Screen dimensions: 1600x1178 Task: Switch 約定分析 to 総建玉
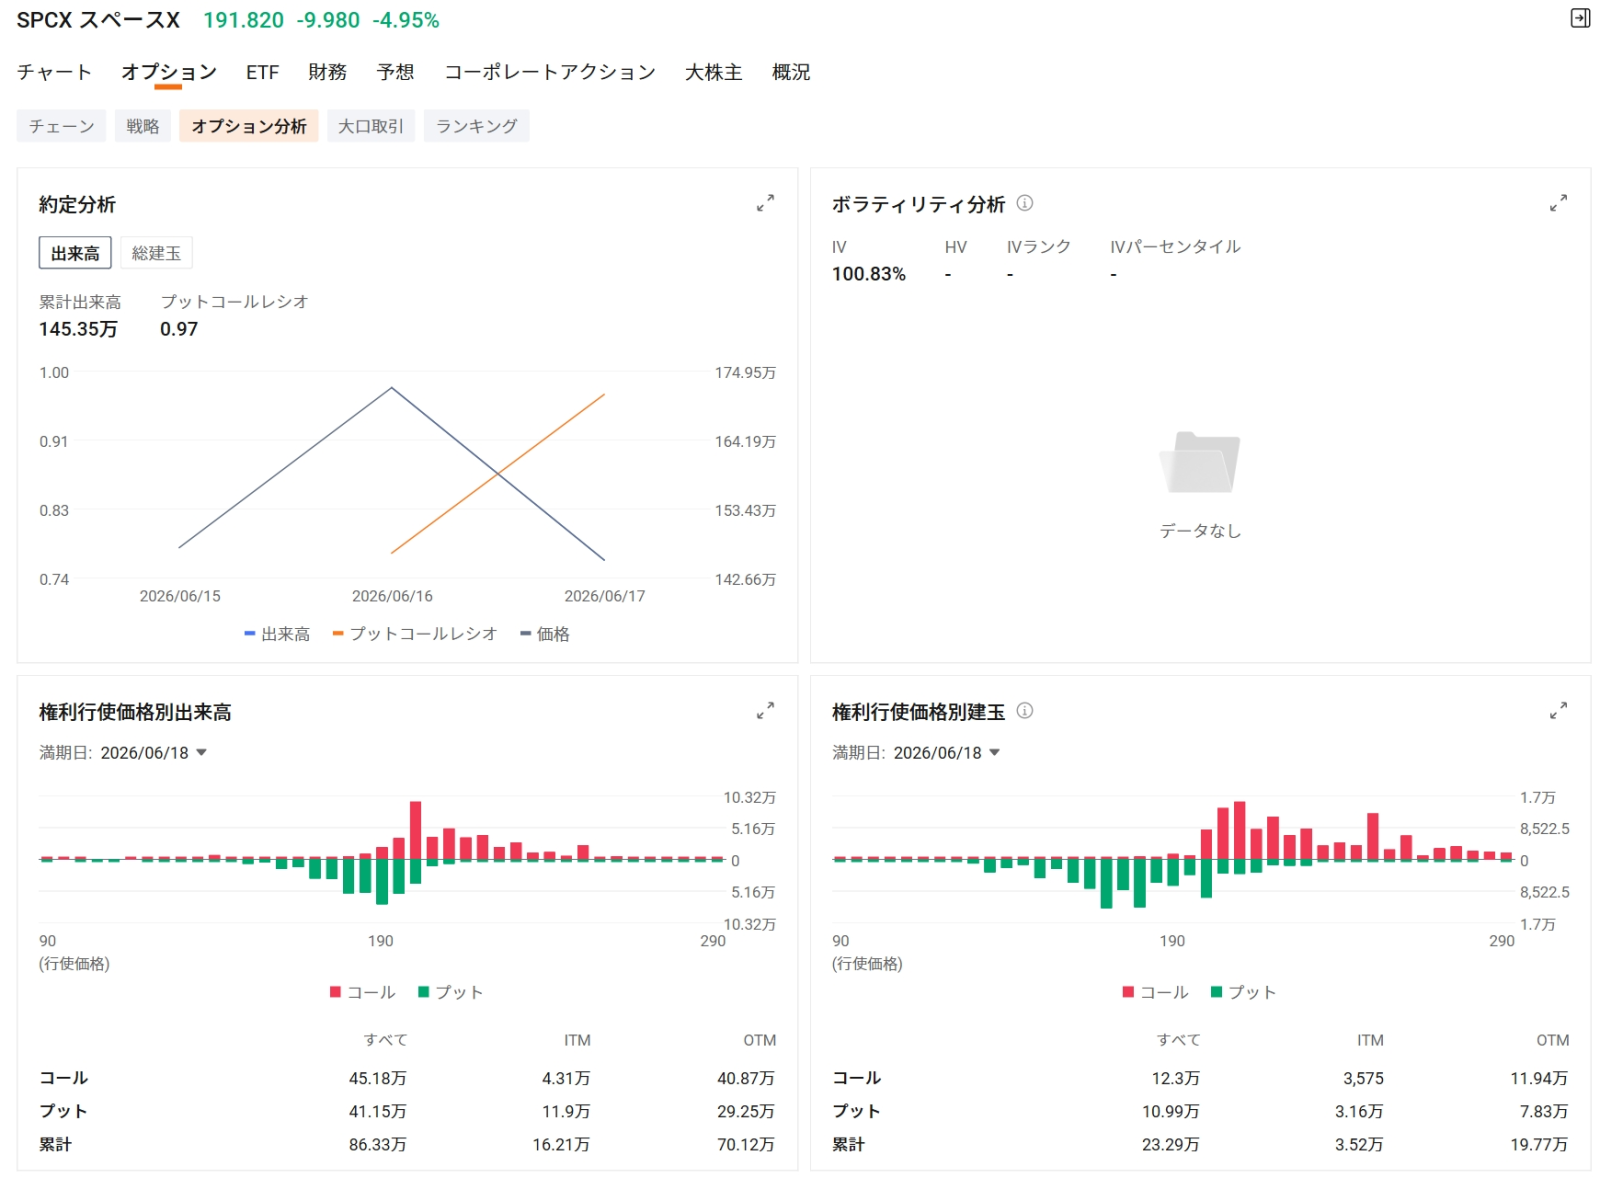point(156,253)
